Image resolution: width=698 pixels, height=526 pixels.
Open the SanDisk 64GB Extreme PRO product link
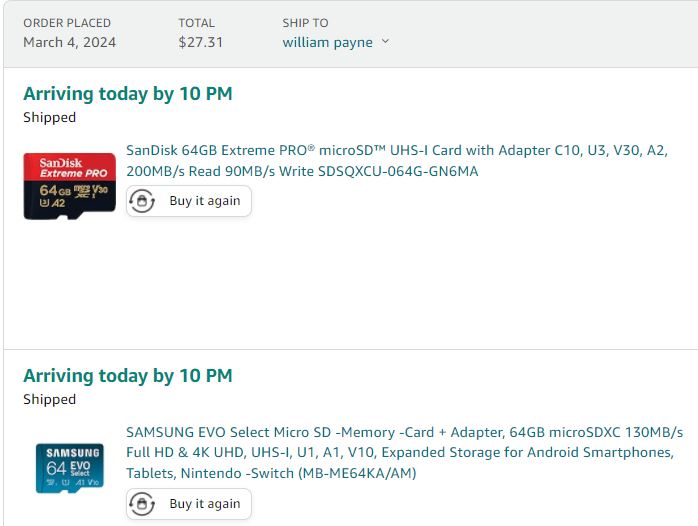click(x=397, y=161)
